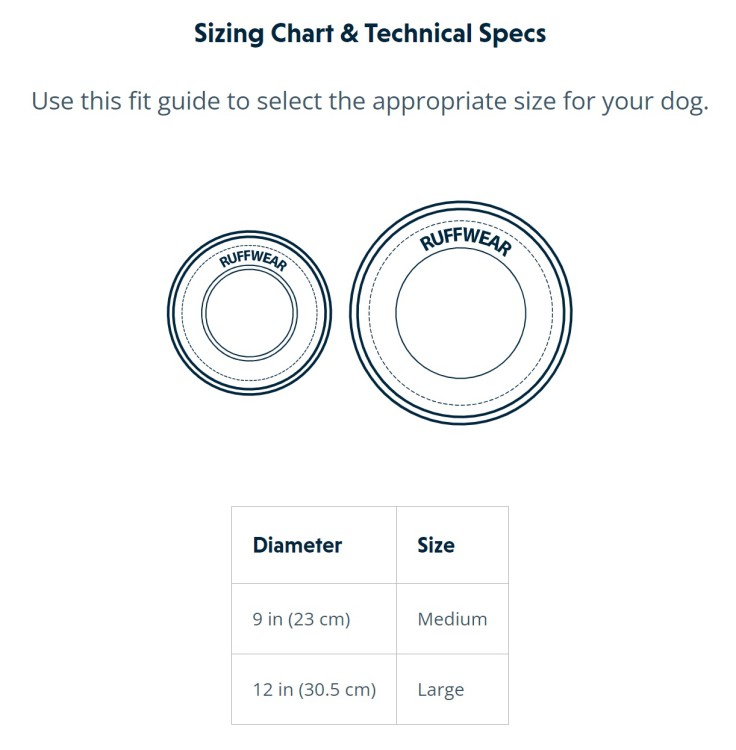The height and width of the screenshot is (750, 736).
Task: Click the outer rim of the large disc
Action: 461,203
